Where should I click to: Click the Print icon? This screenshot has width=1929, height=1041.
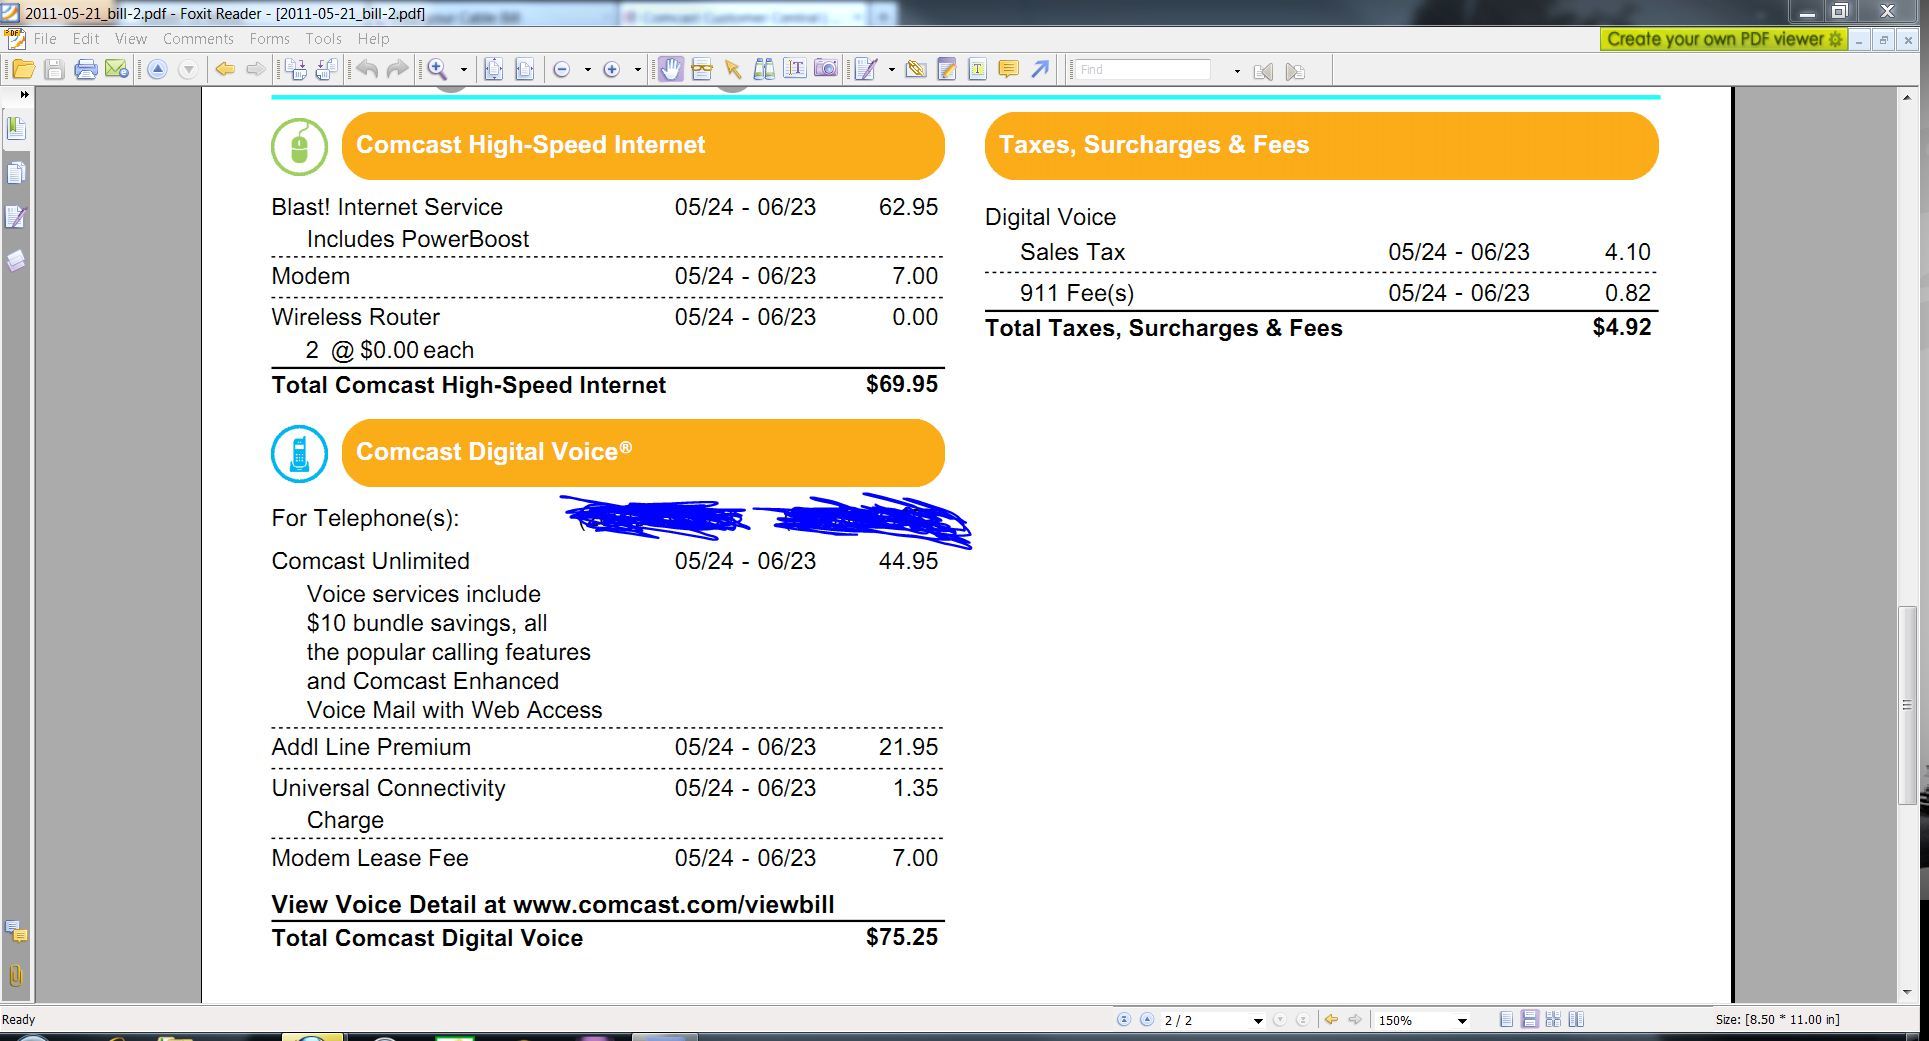tap(86, 69)
